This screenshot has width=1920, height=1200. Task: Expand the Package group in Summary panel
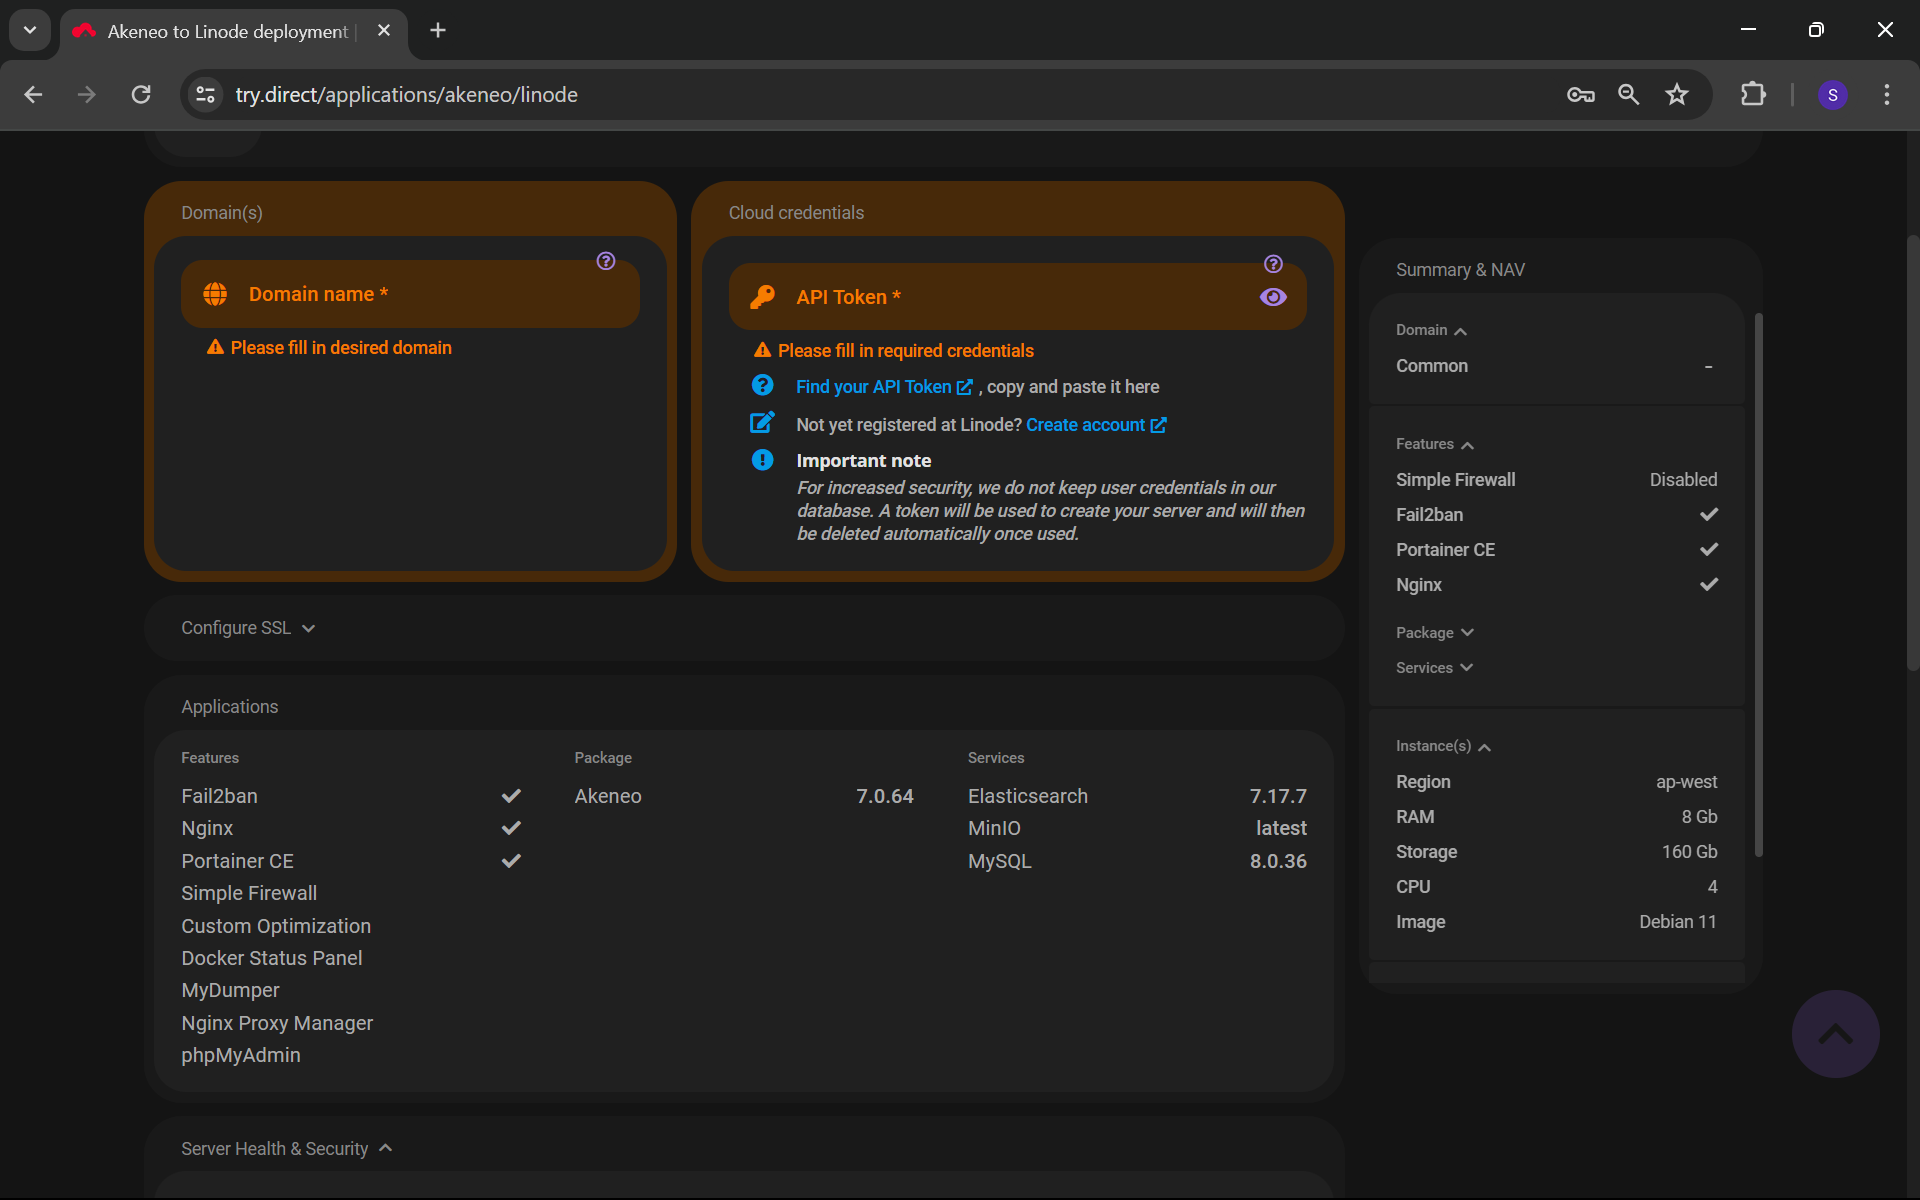(x=1435, y=633)
